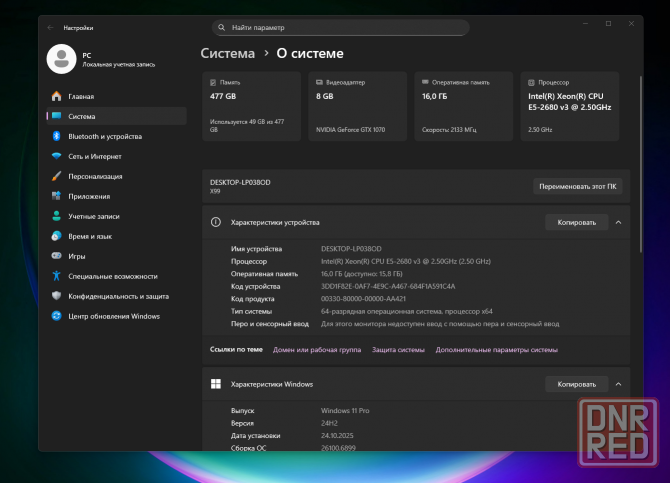Select Игры in the sidebar menu
670x483 pixels.
click(77, 256)
